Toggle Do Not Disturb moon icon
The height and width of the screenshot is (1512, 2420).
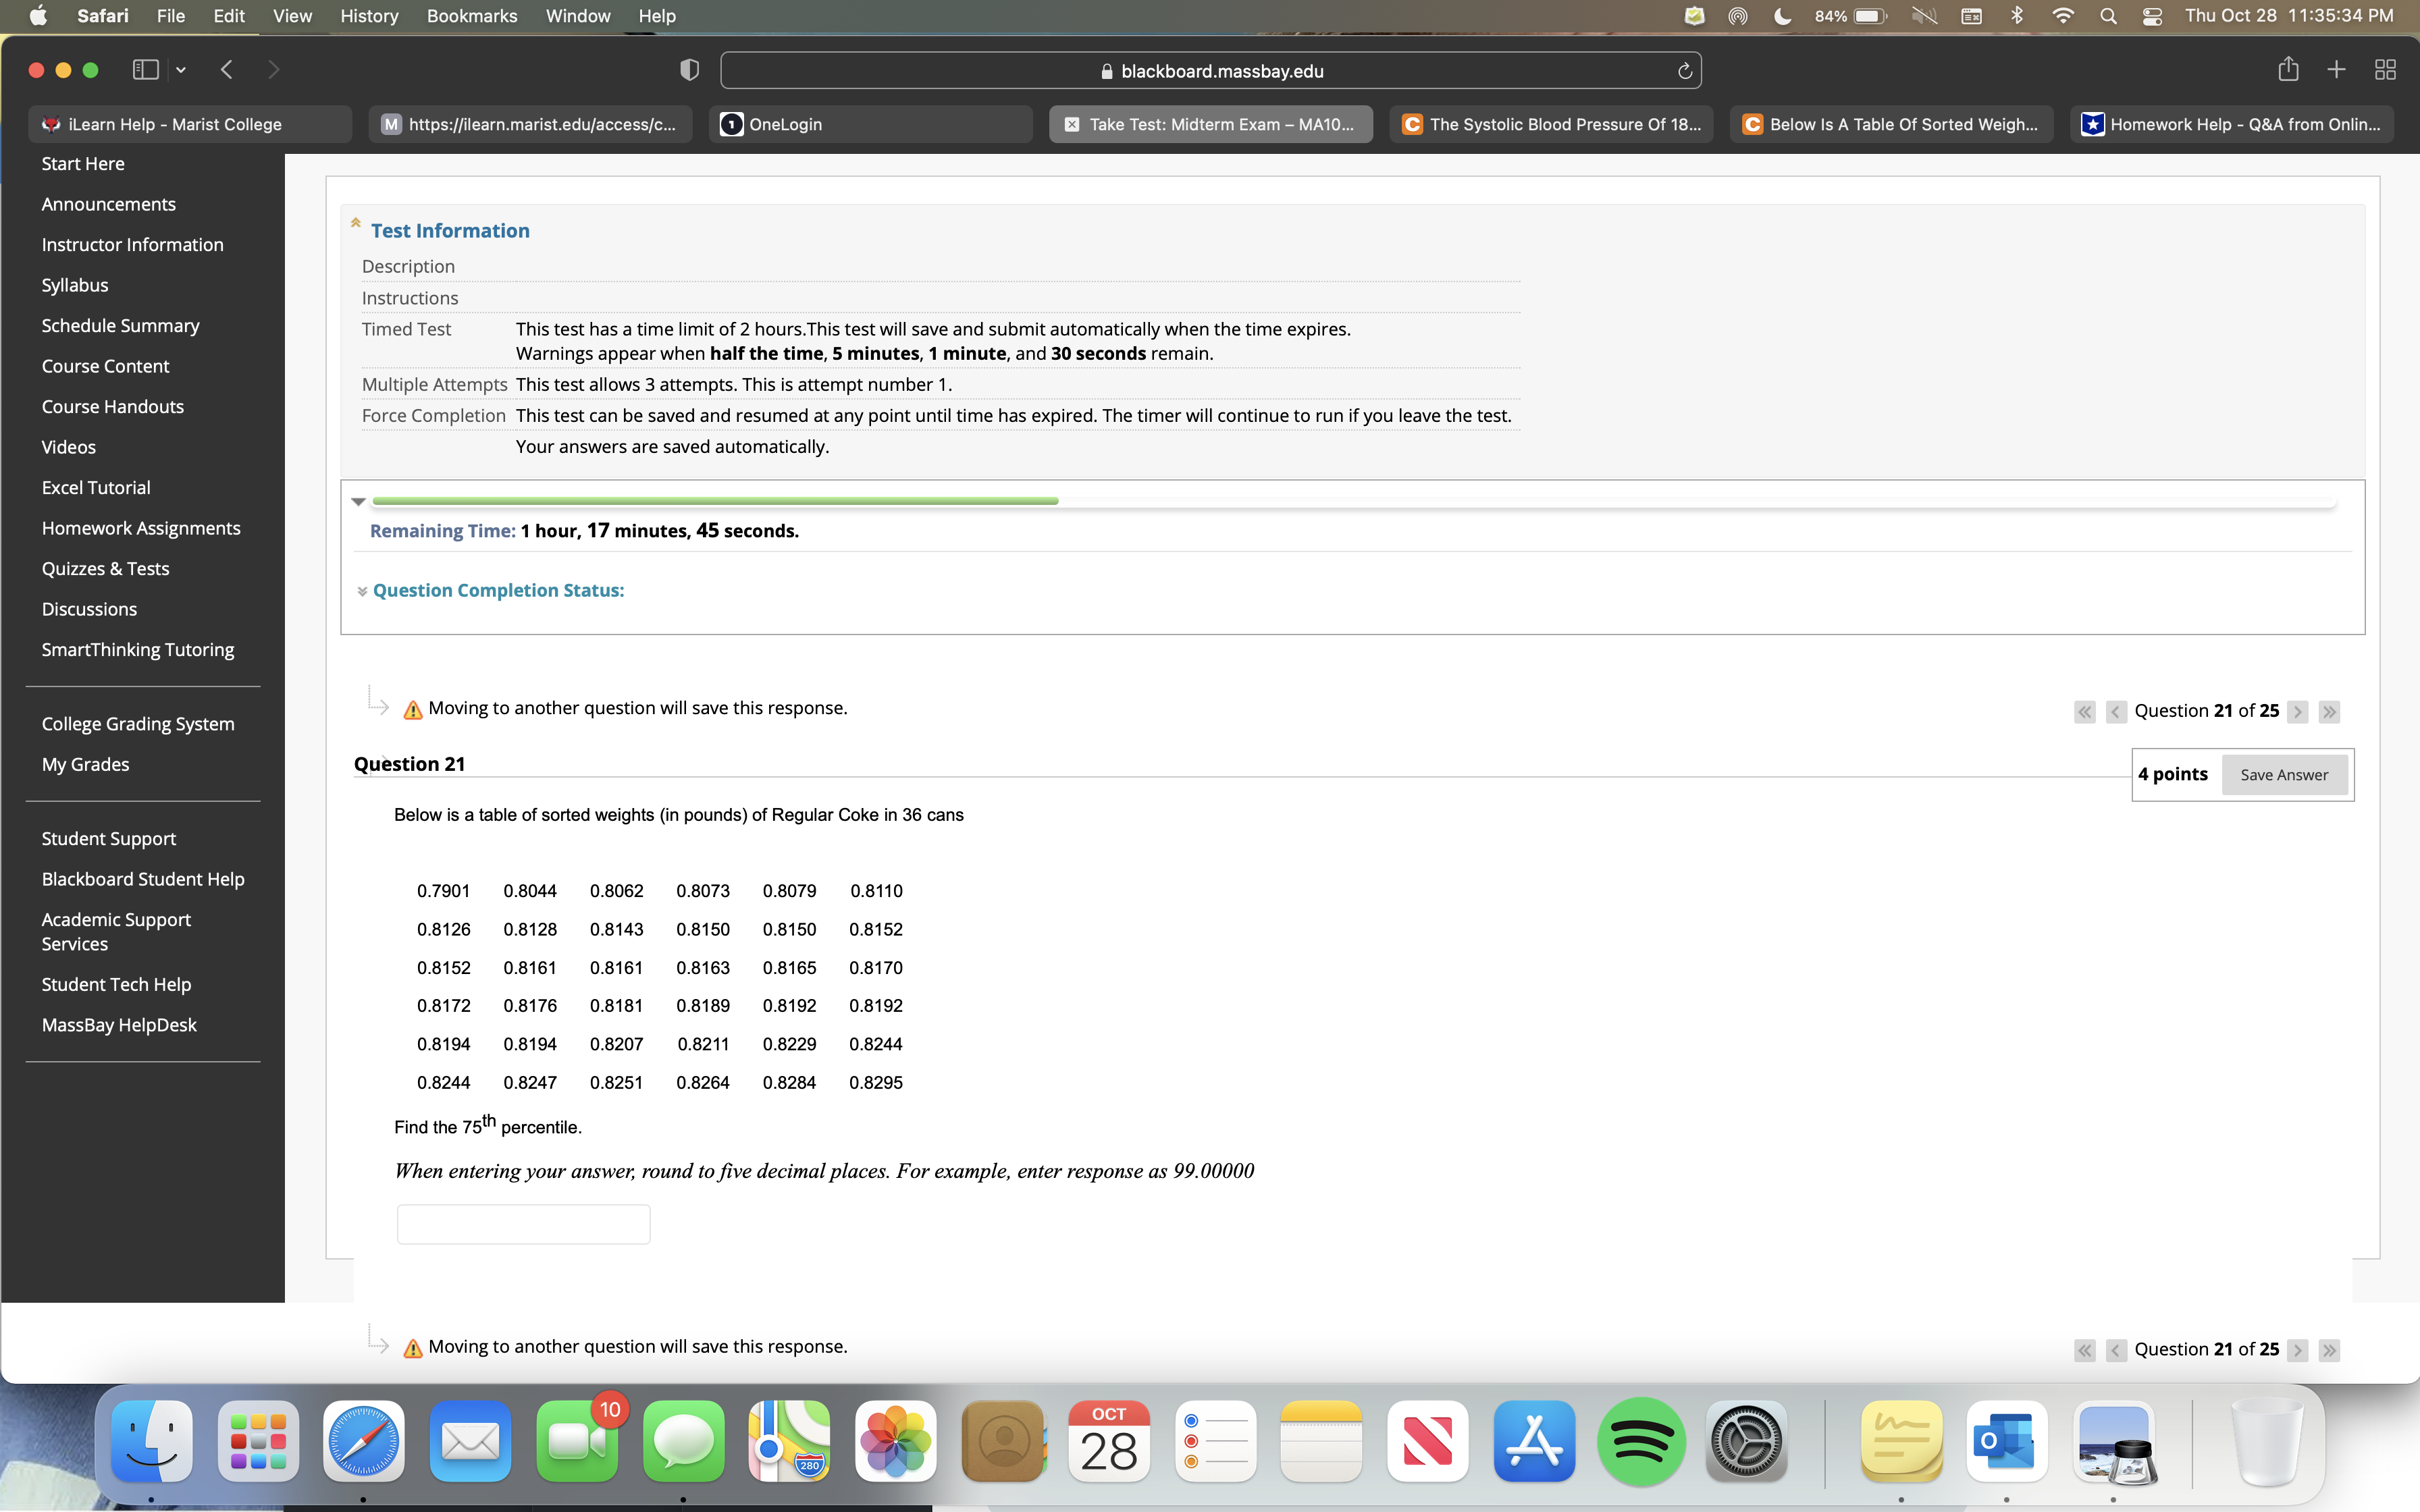click(x=1782, y=16)
